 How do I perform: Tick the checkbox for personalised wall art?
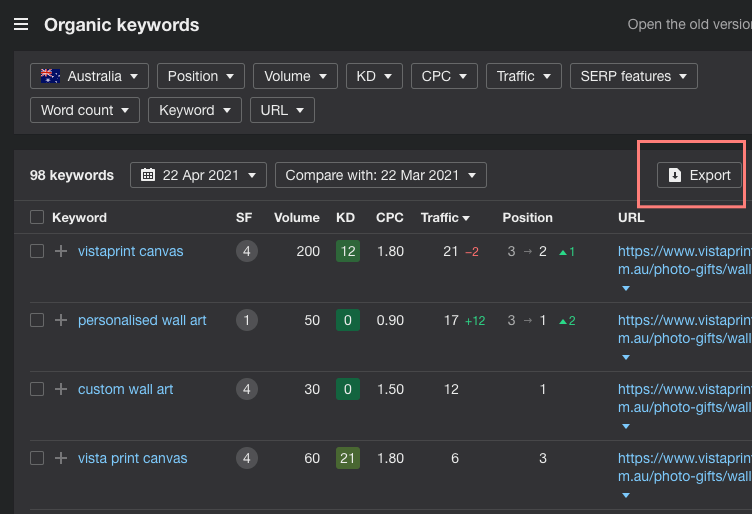click(37, 320)
